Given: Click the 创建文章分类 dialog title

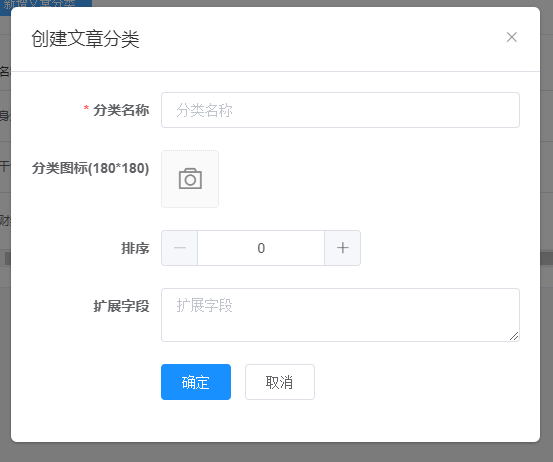Looking at the screenshot, I should point(85,38).
